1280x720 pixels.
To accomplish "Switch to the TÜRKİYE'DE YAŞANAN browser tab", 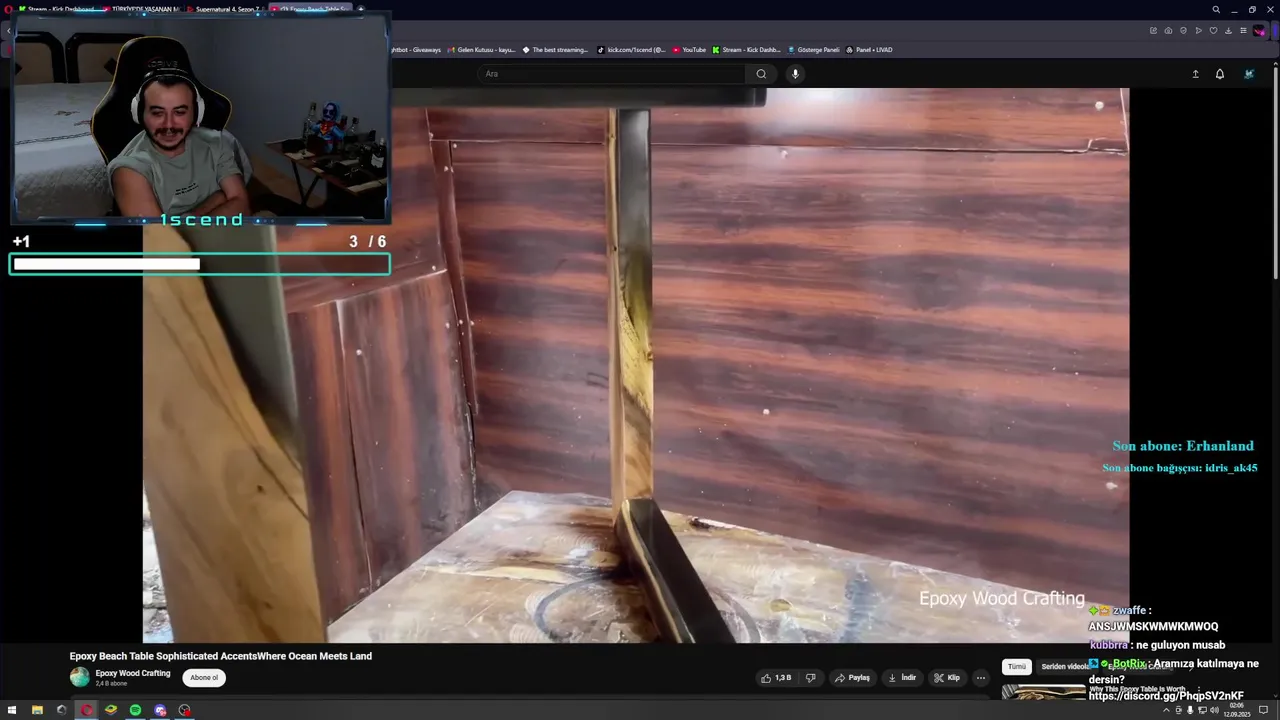I will click(140, 9).
